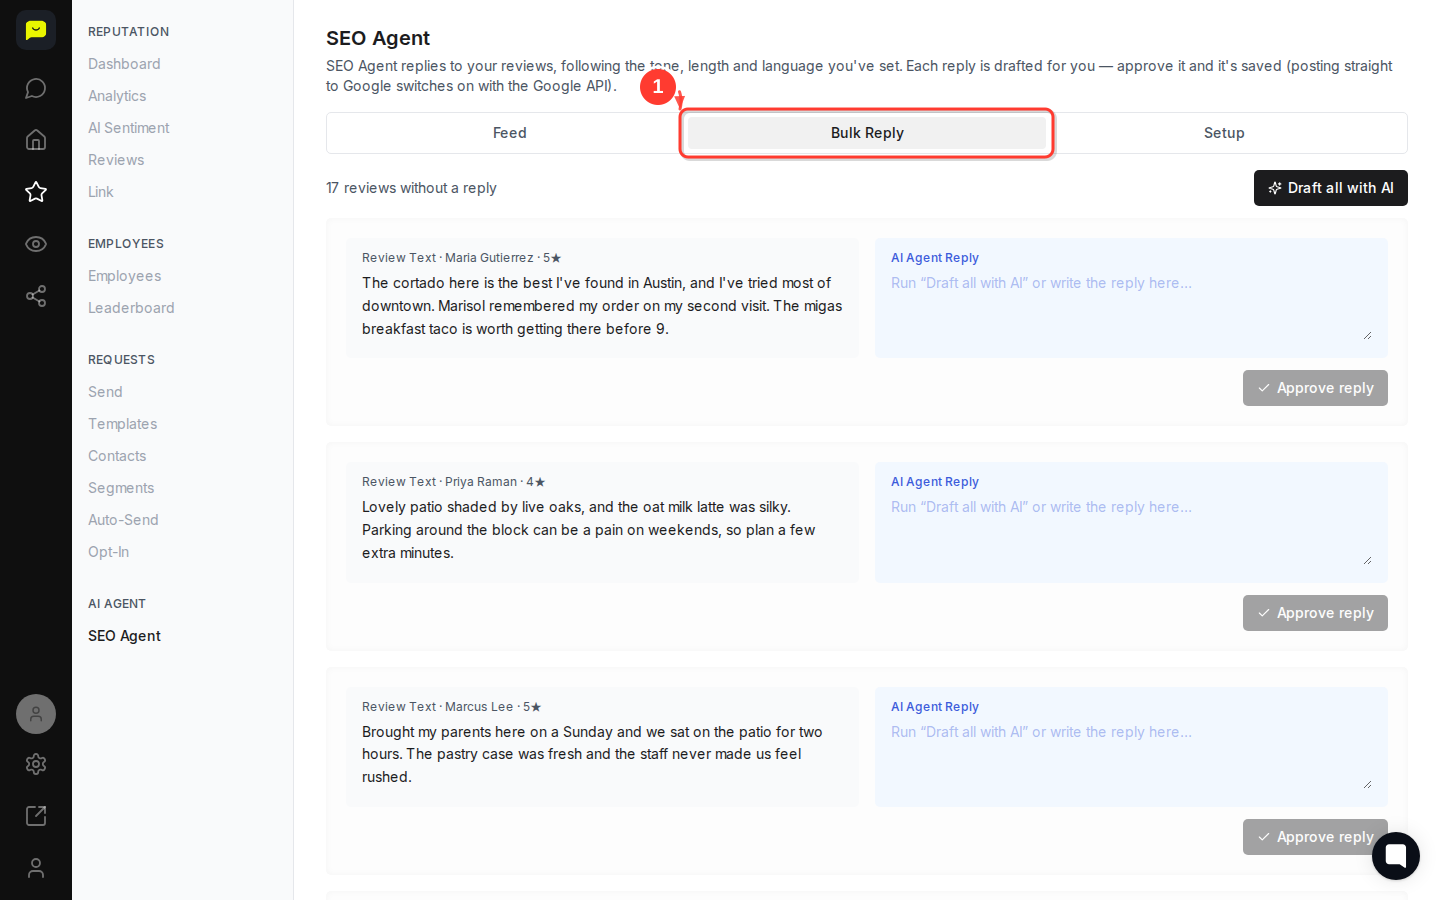Click the SEO Agent page heading
Screen dimensions: 1440x900
378,38
